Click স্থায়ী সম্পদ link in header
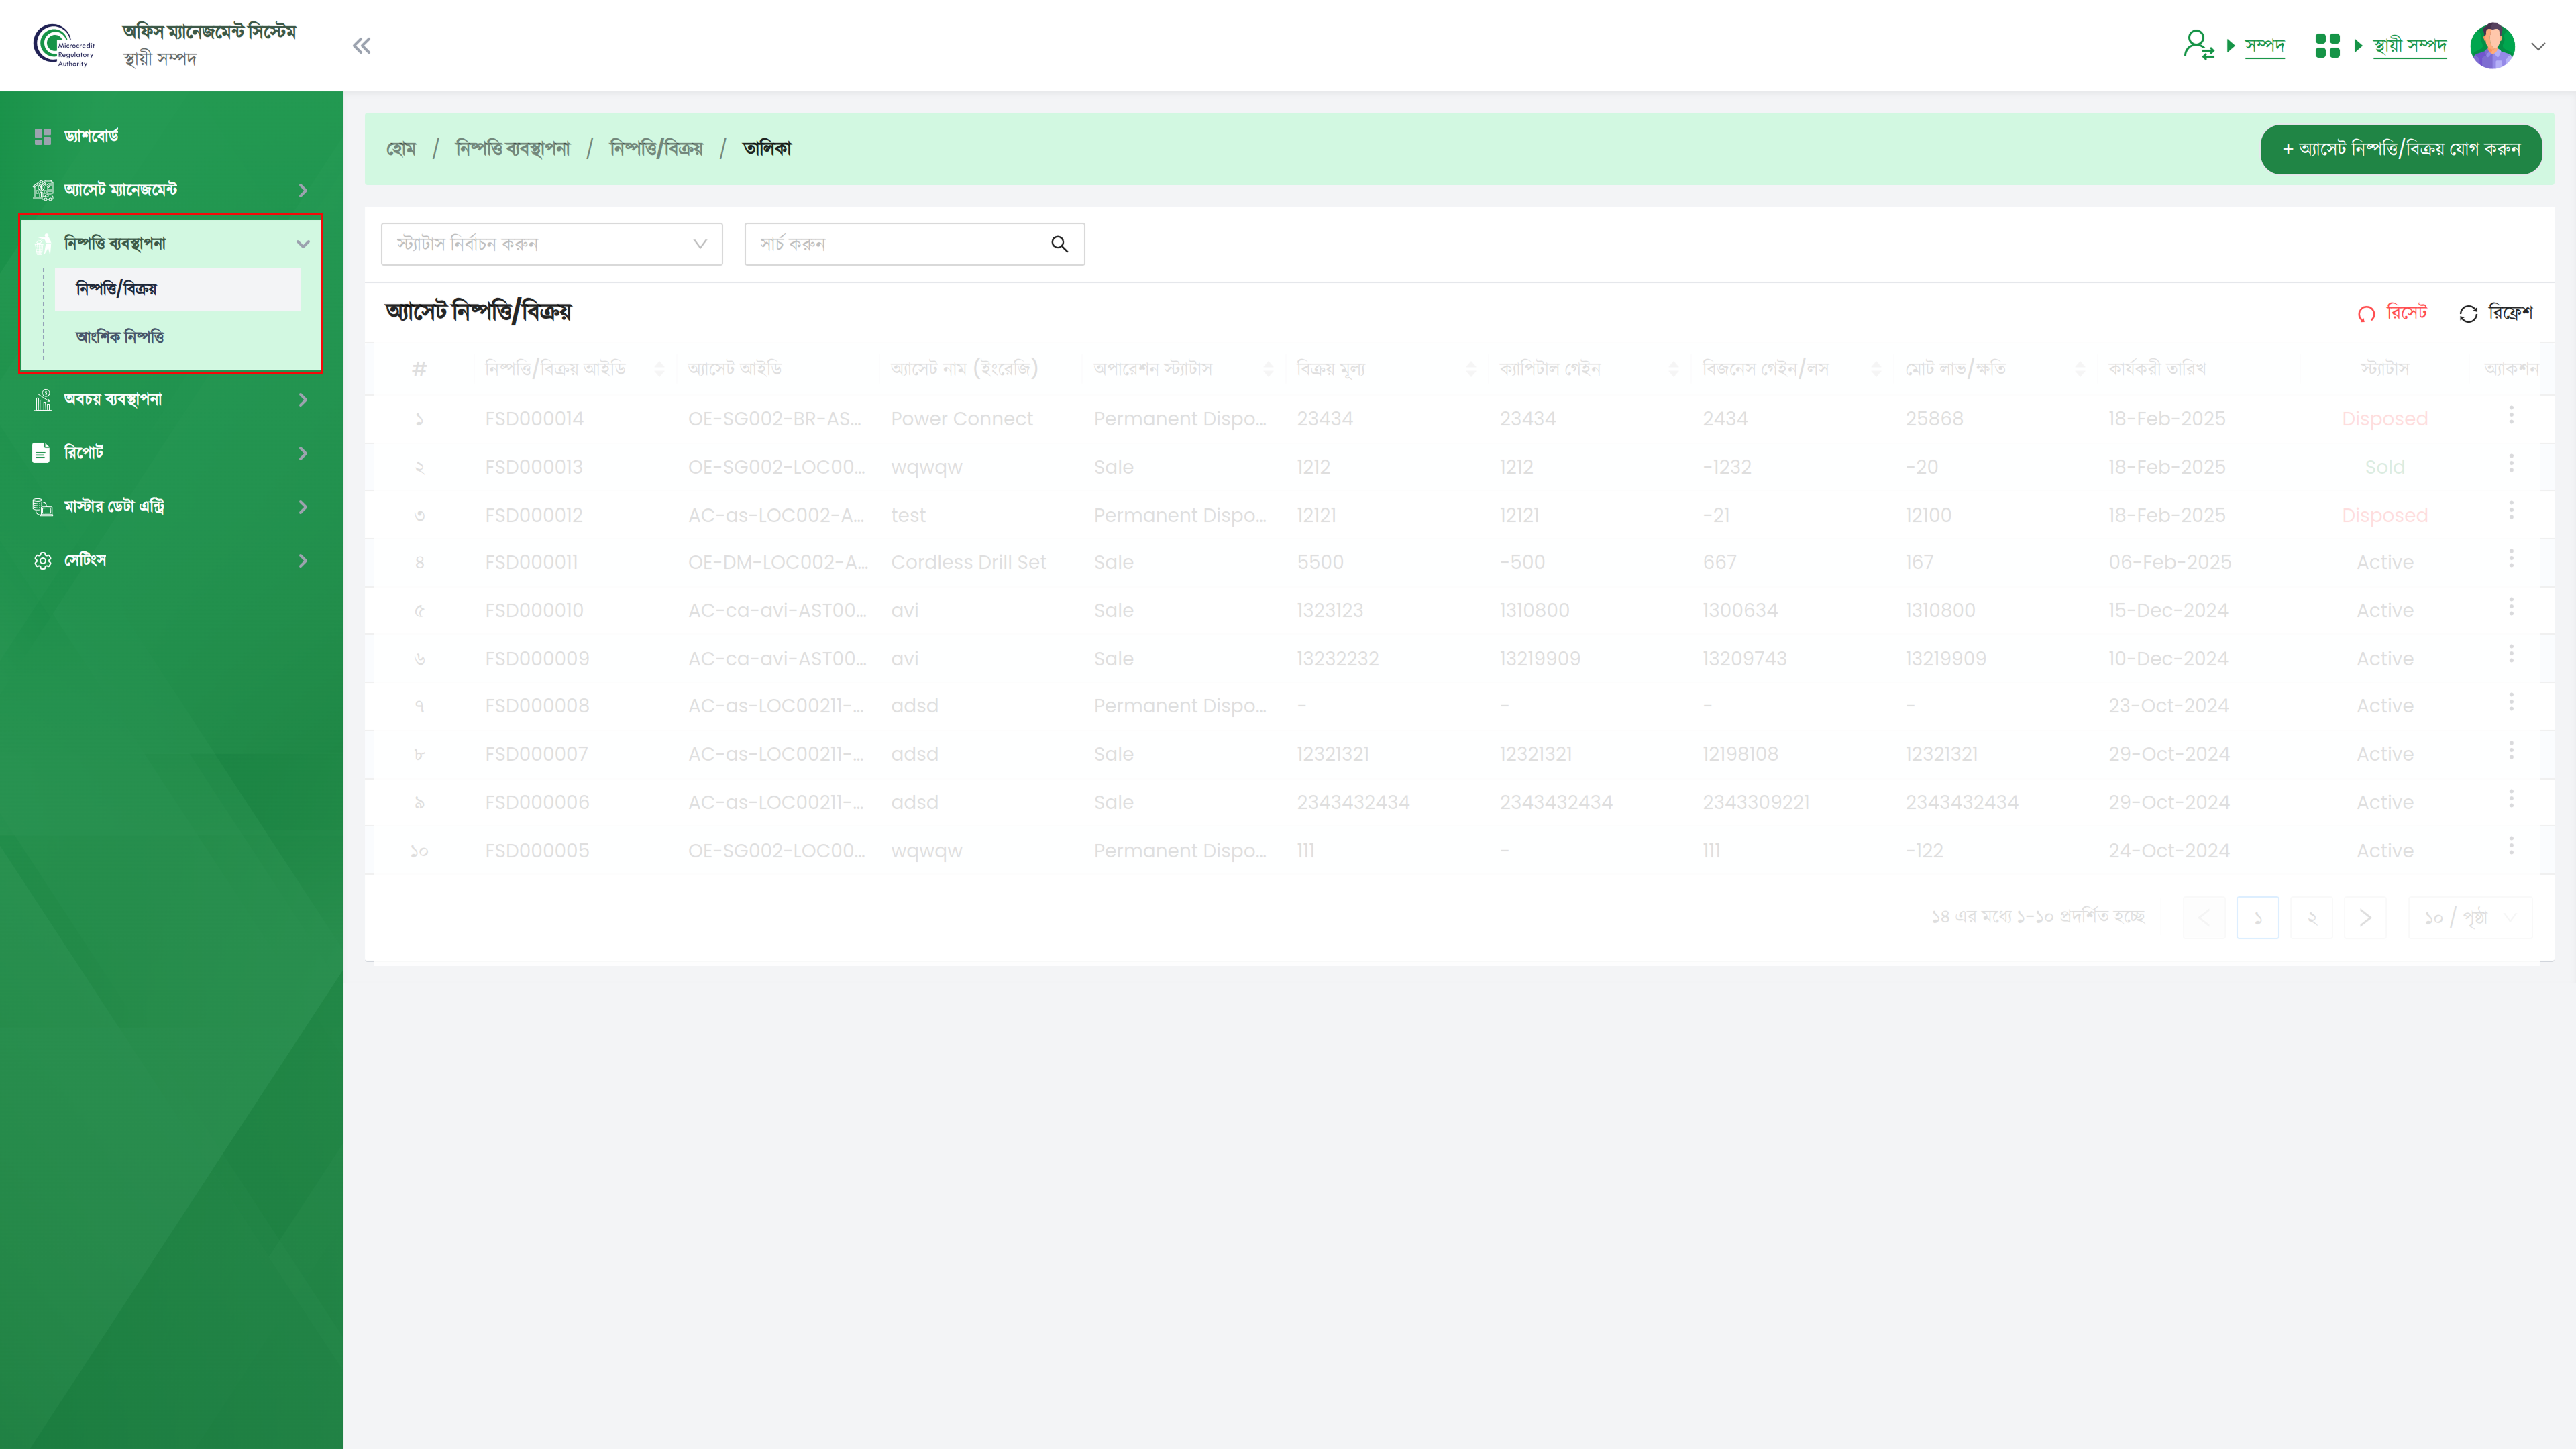The height and width of the screenshot is (1449, 2576). coord(2409,46)
